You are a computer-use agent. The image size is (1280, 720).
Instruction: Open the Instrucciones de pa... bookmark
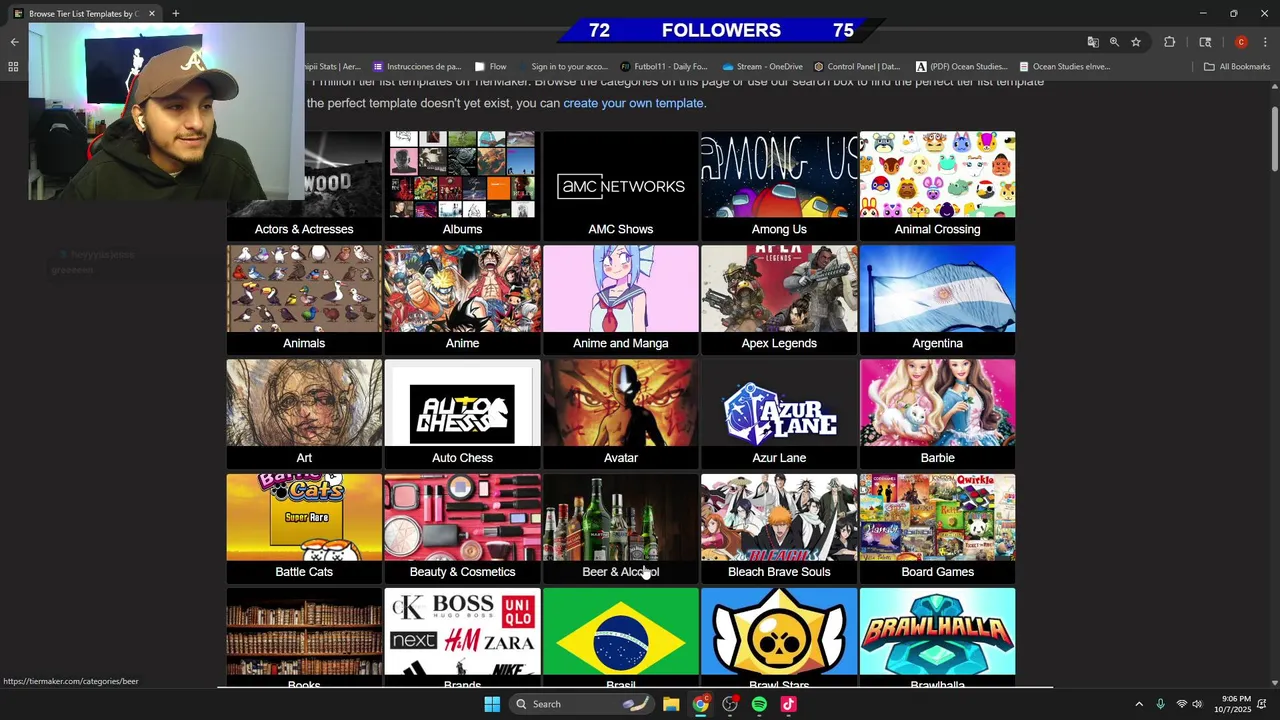coord(417,67)
